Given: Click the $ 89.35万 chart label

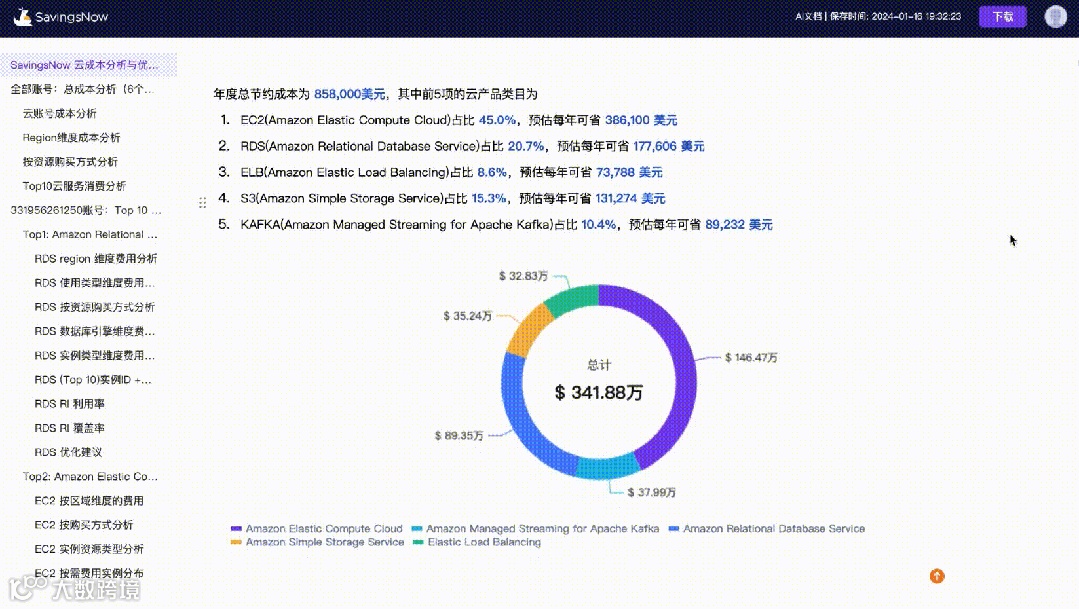Looking at the screenshot, I should pyautogui.click(x=459, y=436).
